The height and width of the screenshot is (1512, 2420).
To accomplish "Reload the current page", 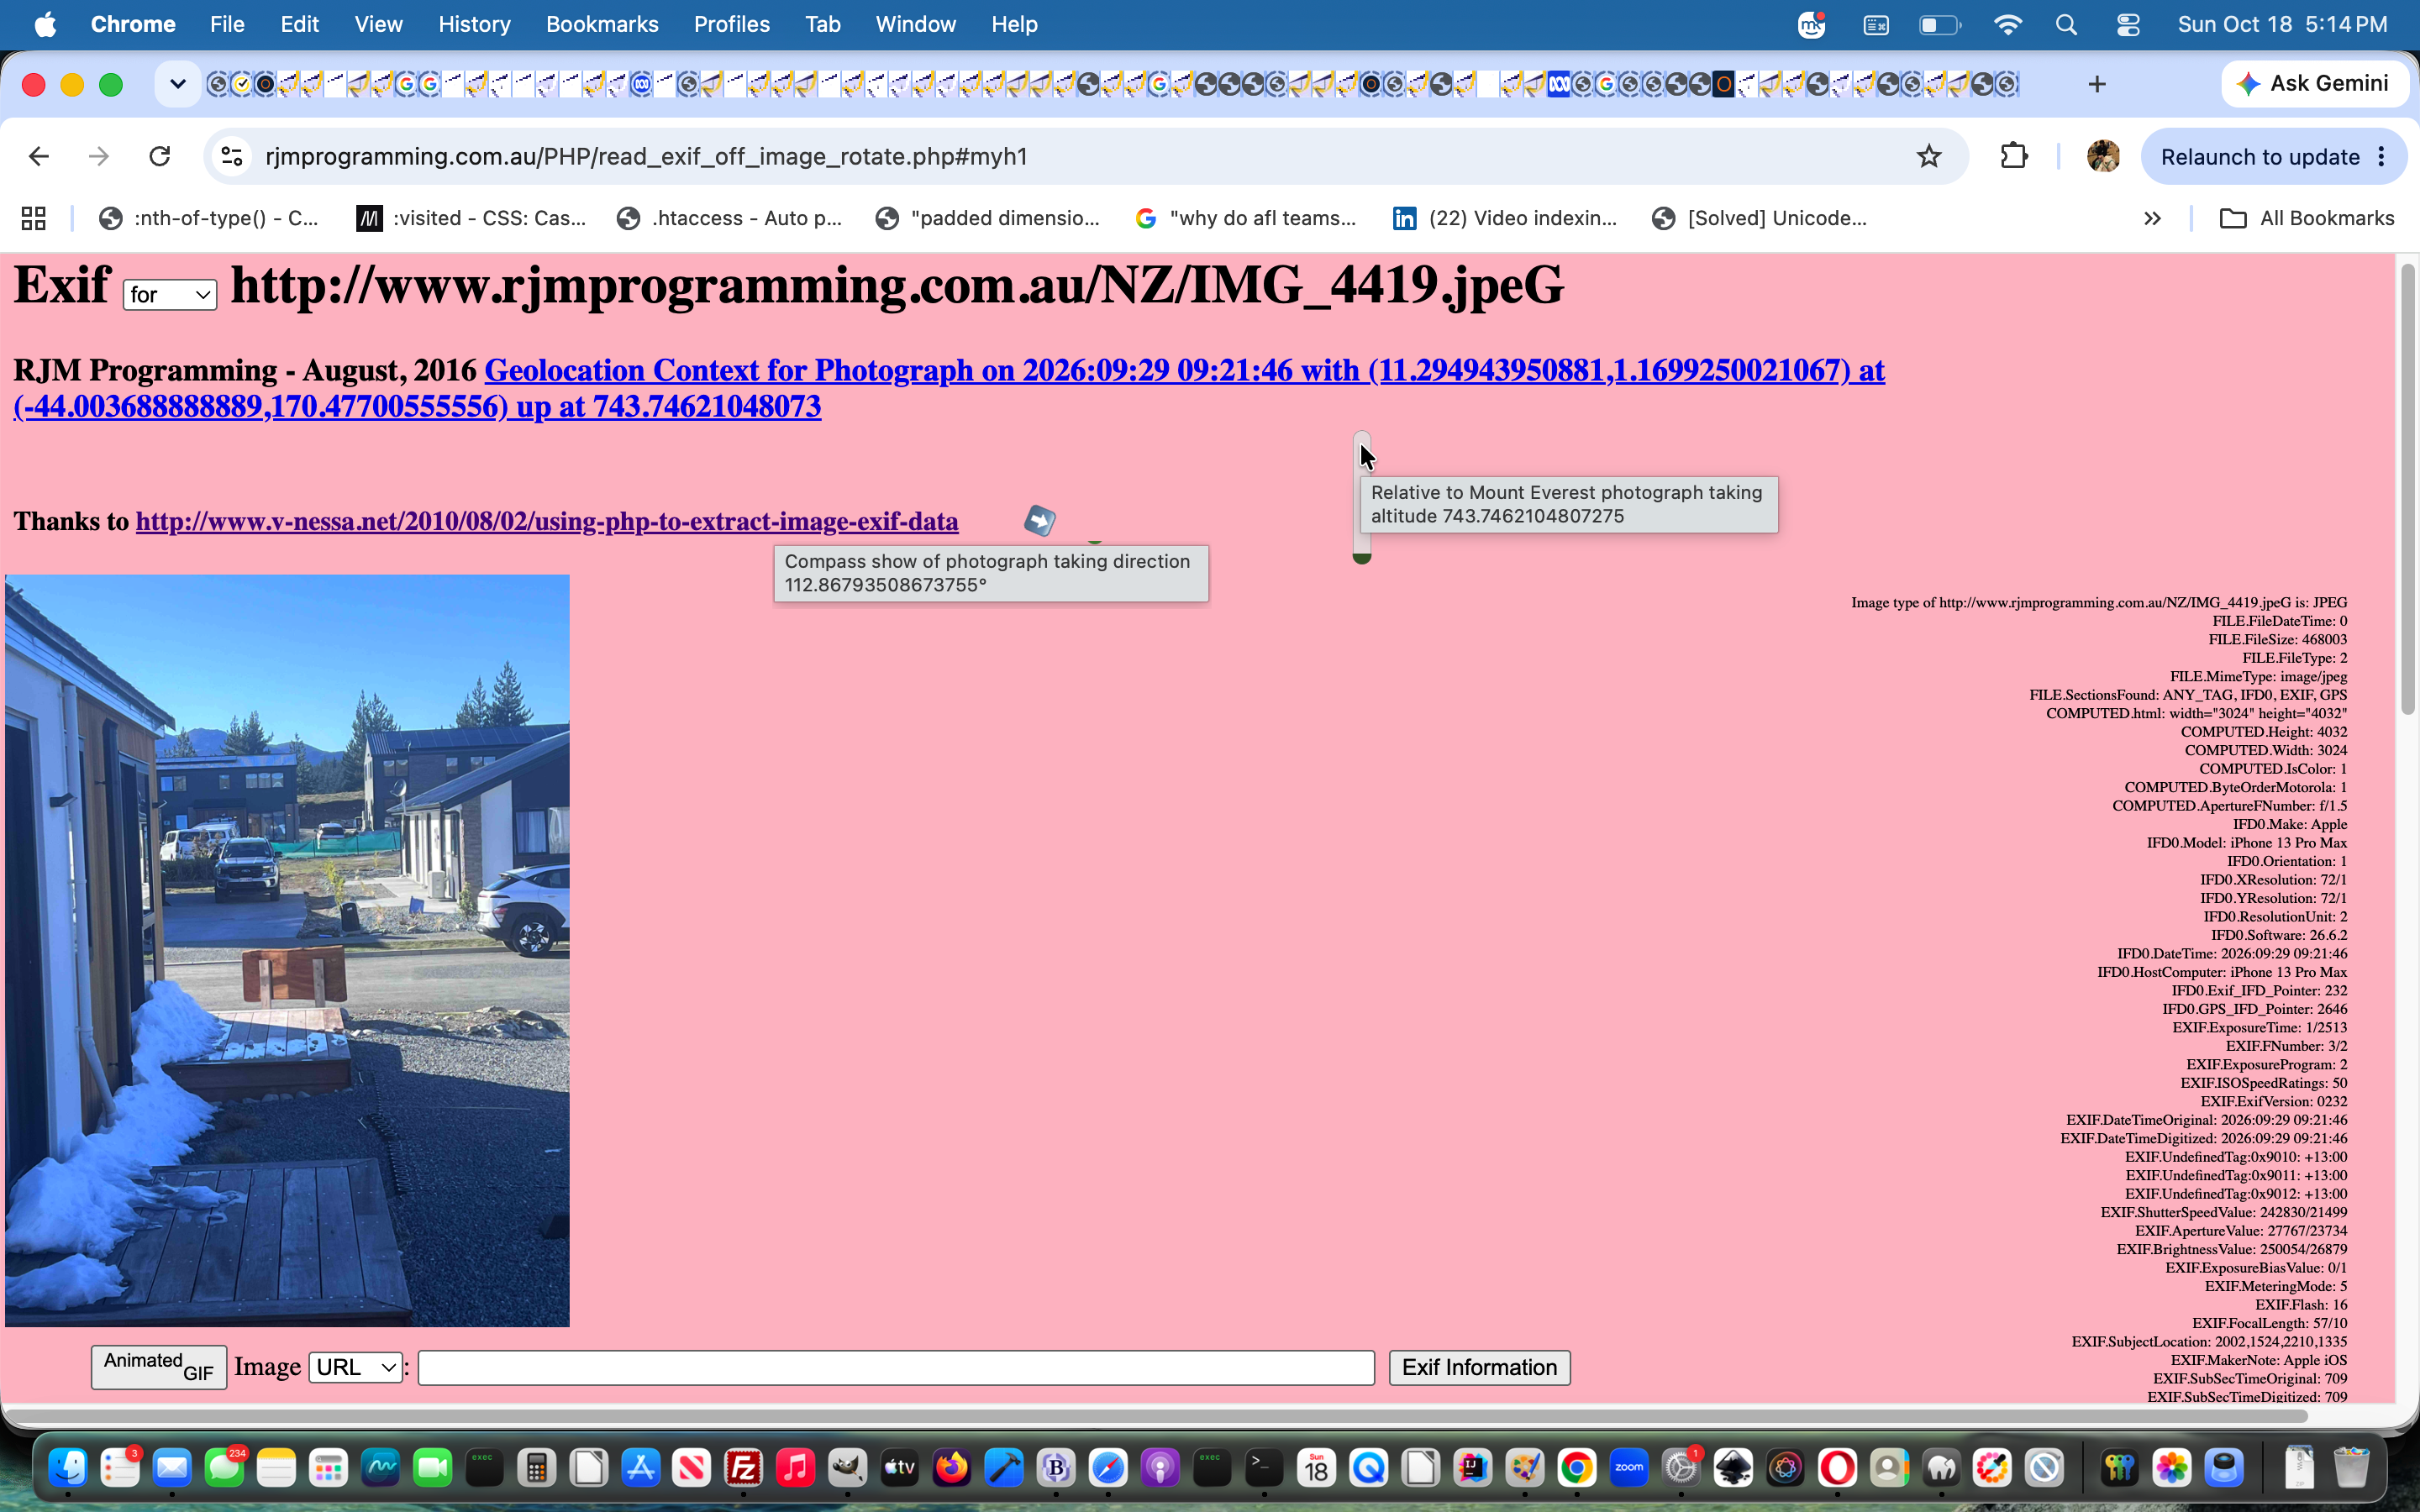I will [160, 156].
